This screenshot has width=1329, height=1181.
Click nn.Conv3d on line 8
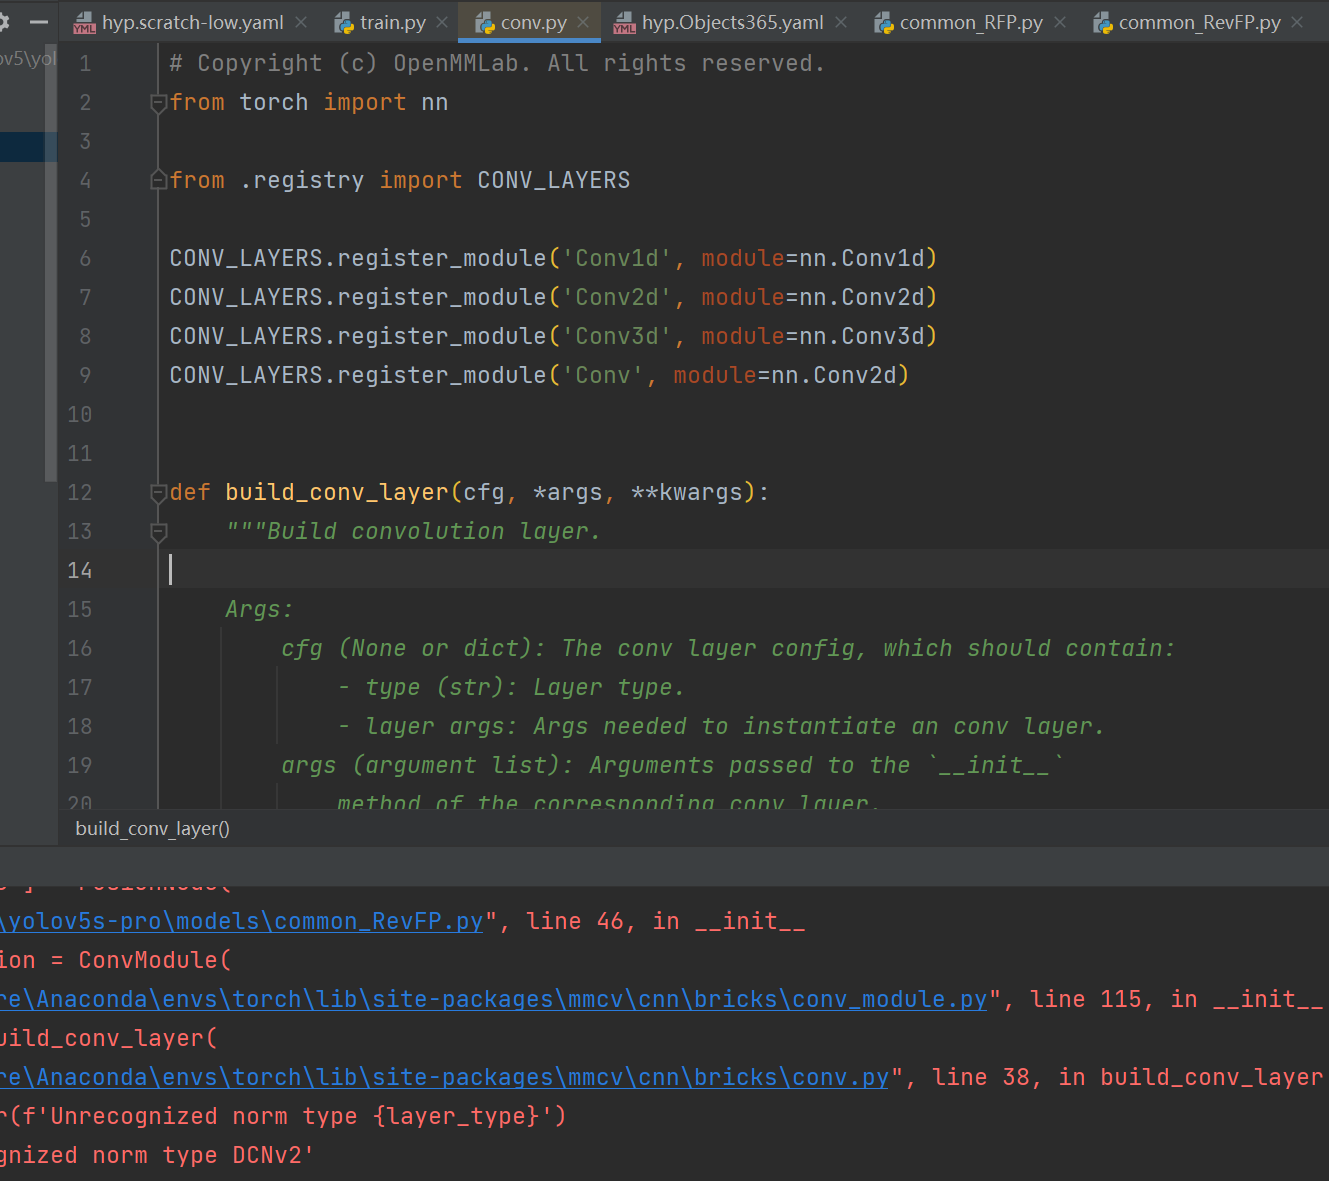(x=862, y=336)
